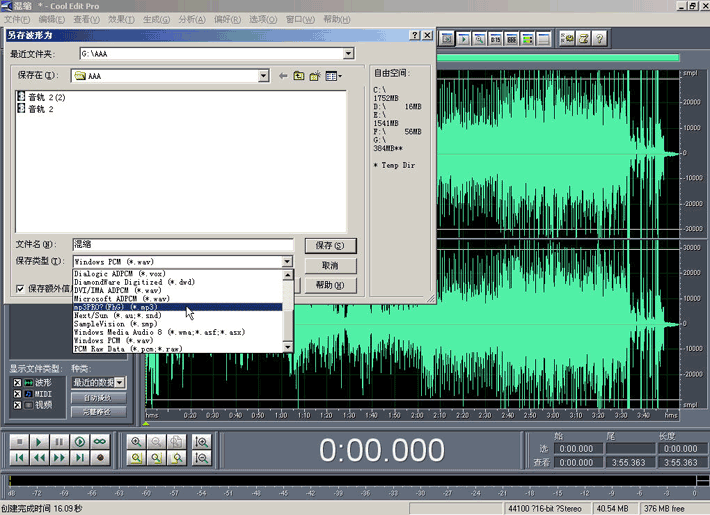The image size is (710, 515).
Task: Click the Pause transport button
Action: coord(59,441)
